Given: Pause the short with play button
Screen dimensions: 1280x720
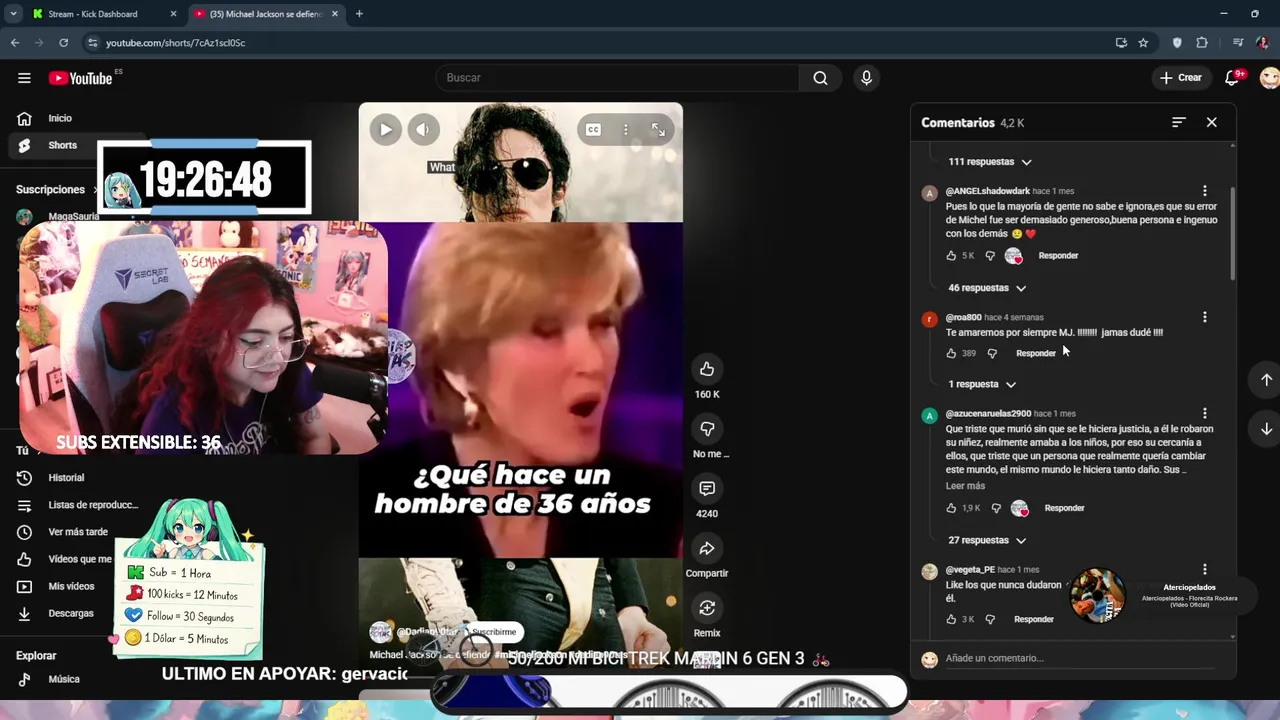Looking at the screenshot, I should click(x=386, y=129).
